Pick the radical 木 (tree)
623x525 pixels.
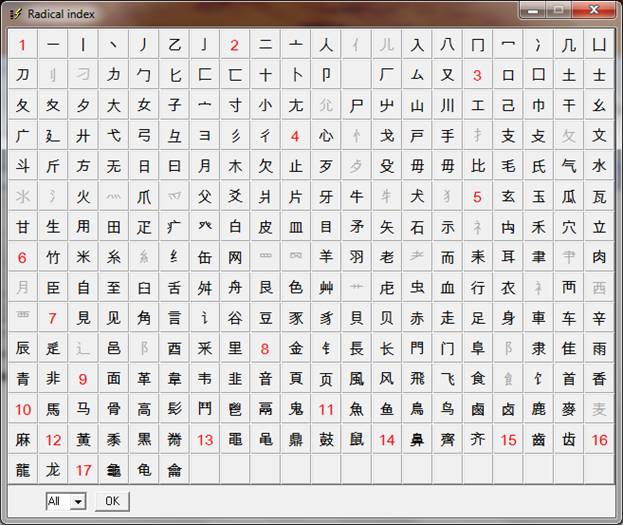235,166
